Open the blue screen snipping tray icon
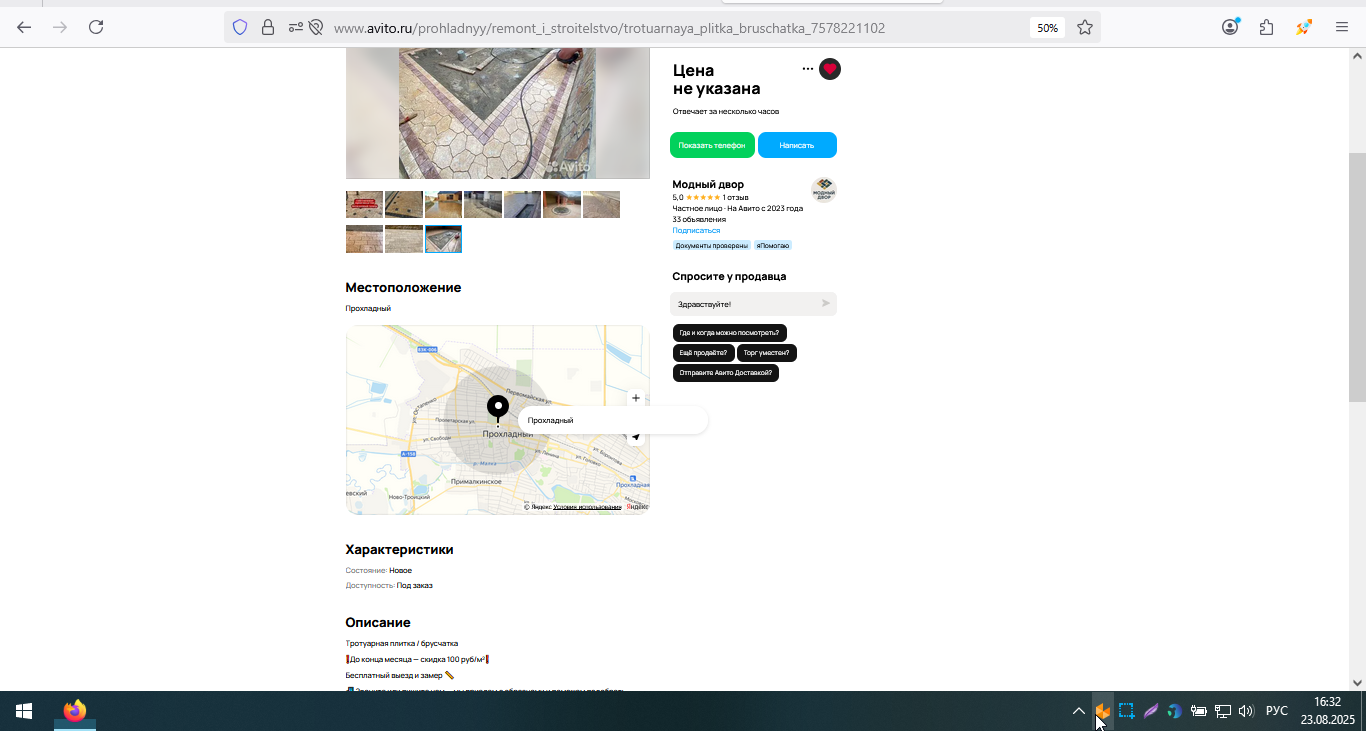Screen dimensions: 1366x731 point(1126,711)
